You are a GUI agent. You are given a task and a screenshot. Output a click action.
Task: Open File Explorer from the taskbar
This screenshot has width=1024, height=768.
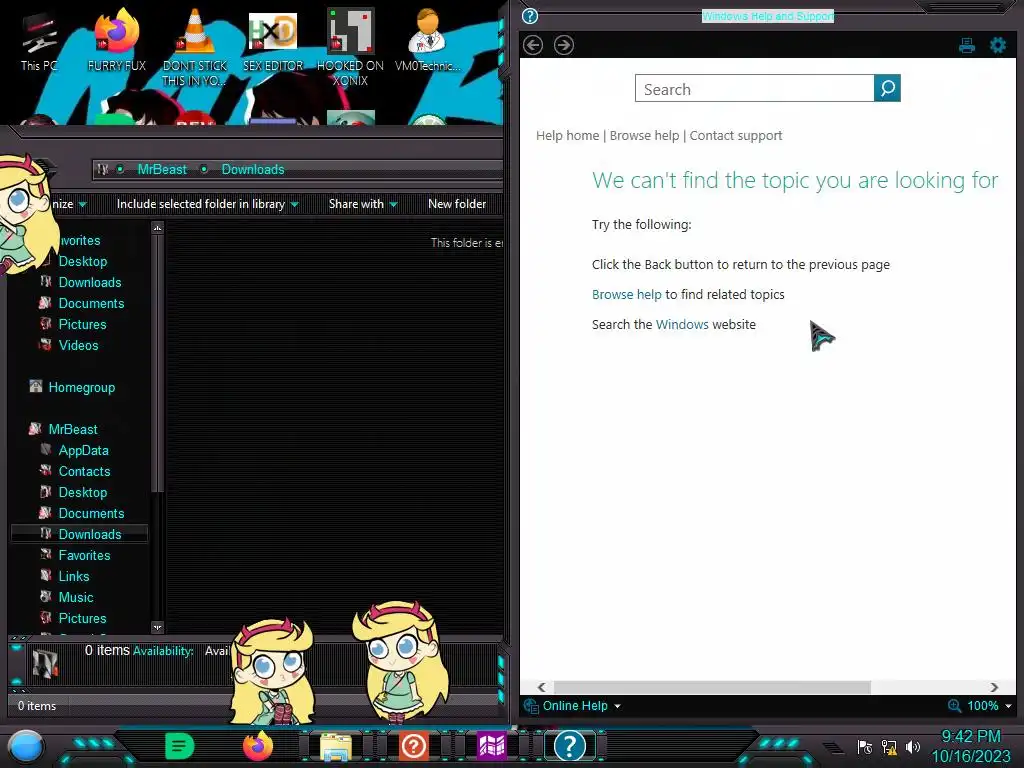tap(336, 747)
